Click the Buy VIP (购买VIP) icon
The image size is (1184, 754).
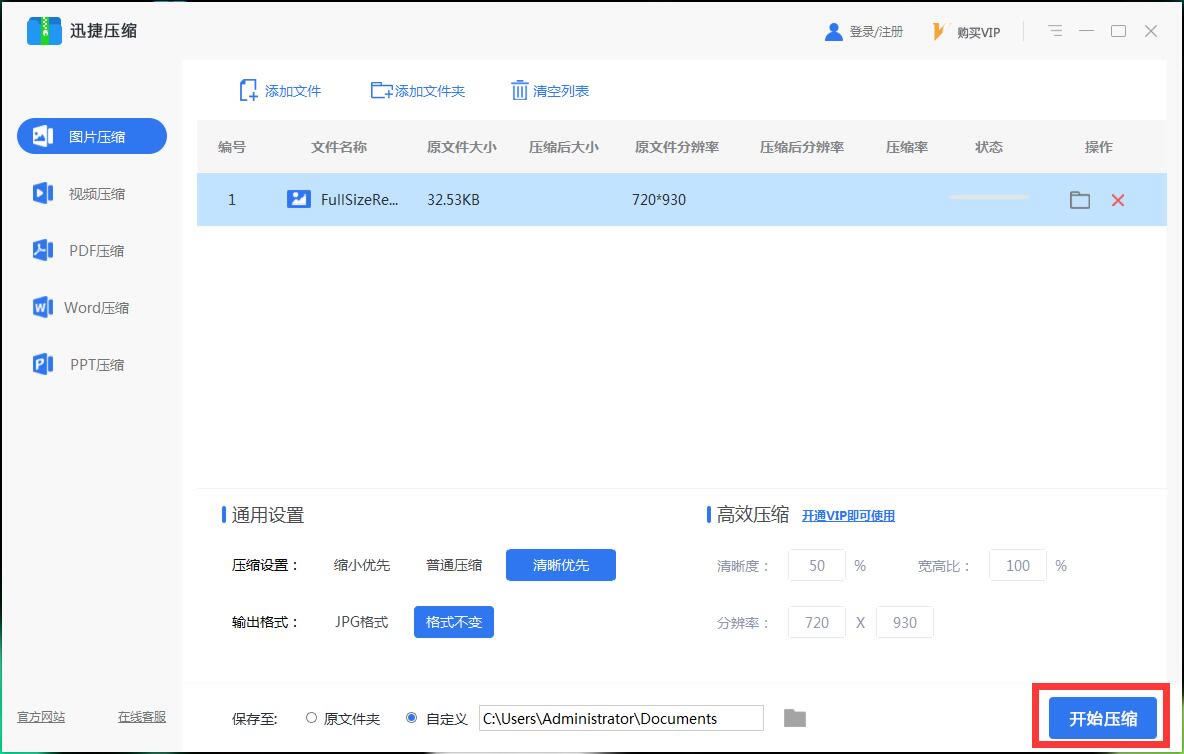(x=939, y=32)
